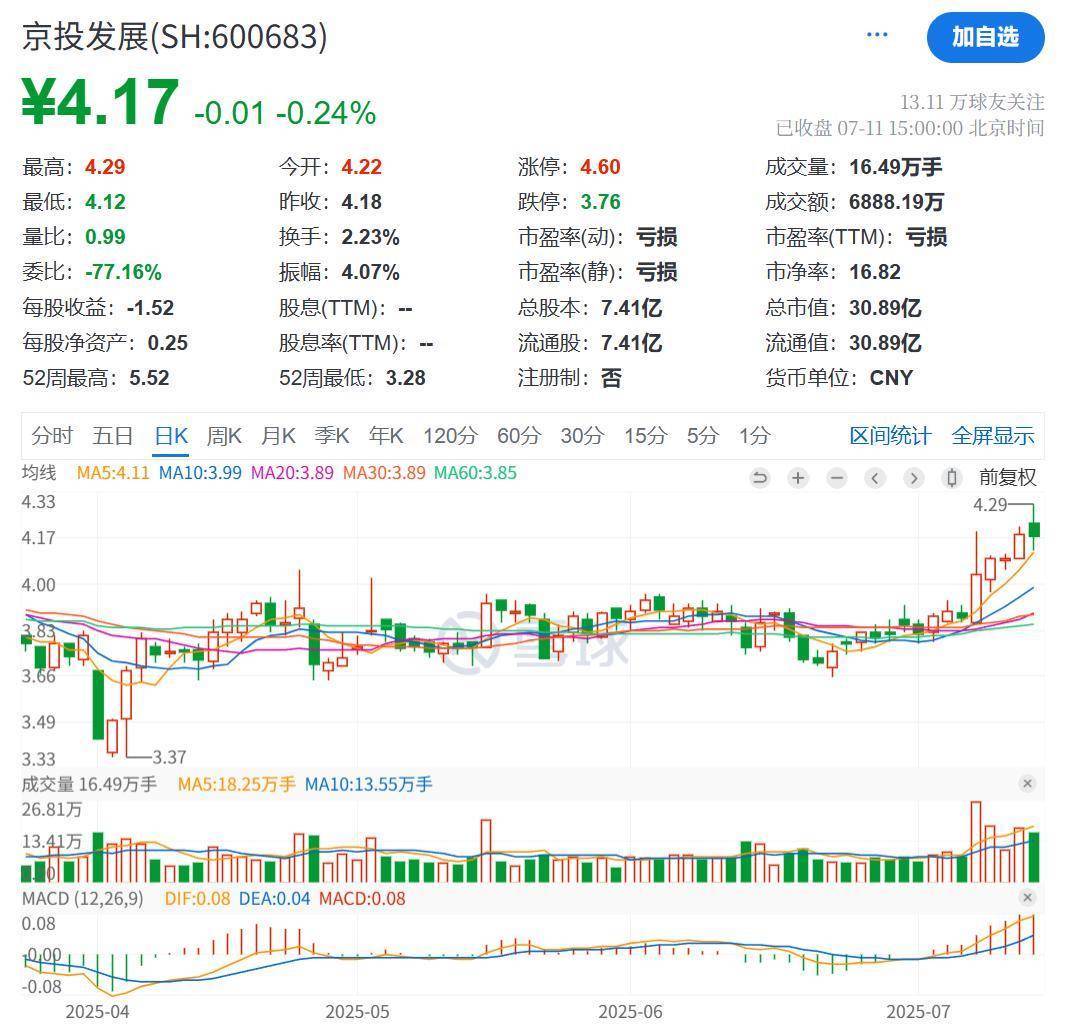Click the DIF:0.08 value label
Screen dimensions: 1067x1035
(x=197, y=898)
